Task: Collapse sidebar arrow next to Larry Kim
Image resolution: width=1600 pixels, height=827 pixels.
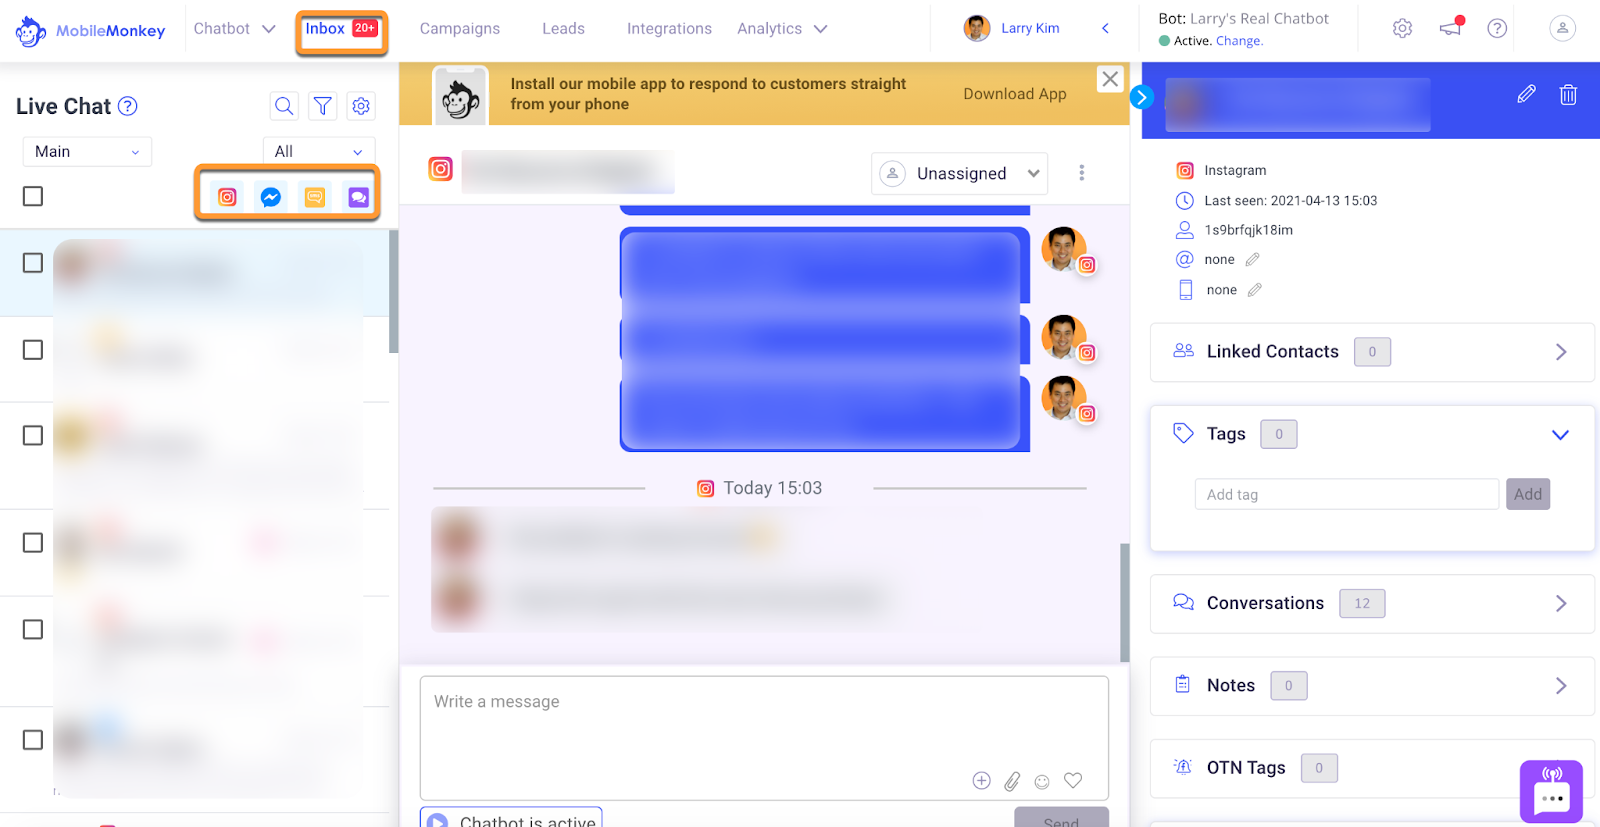Action: click(x=1105, y=28)
